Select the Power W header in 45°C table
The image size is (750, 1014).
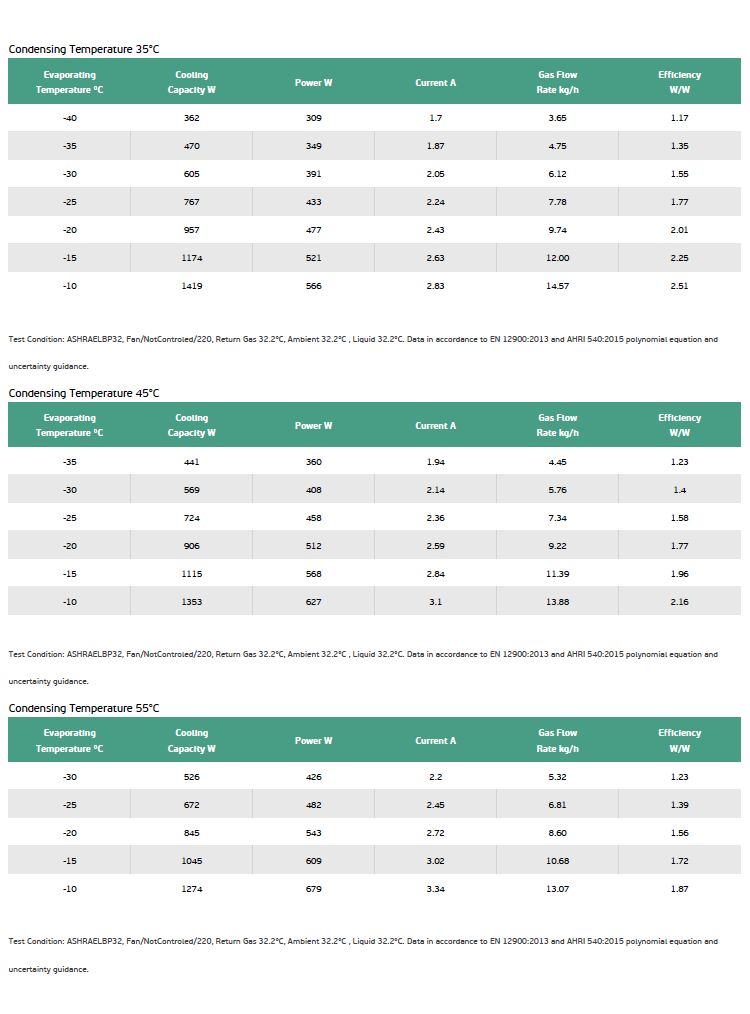tap(314, 426)
